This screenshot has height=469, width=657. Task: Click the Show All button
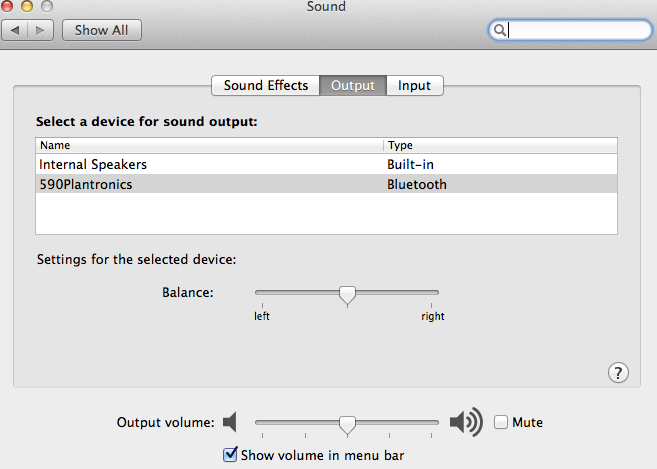[x=102, y=30]
